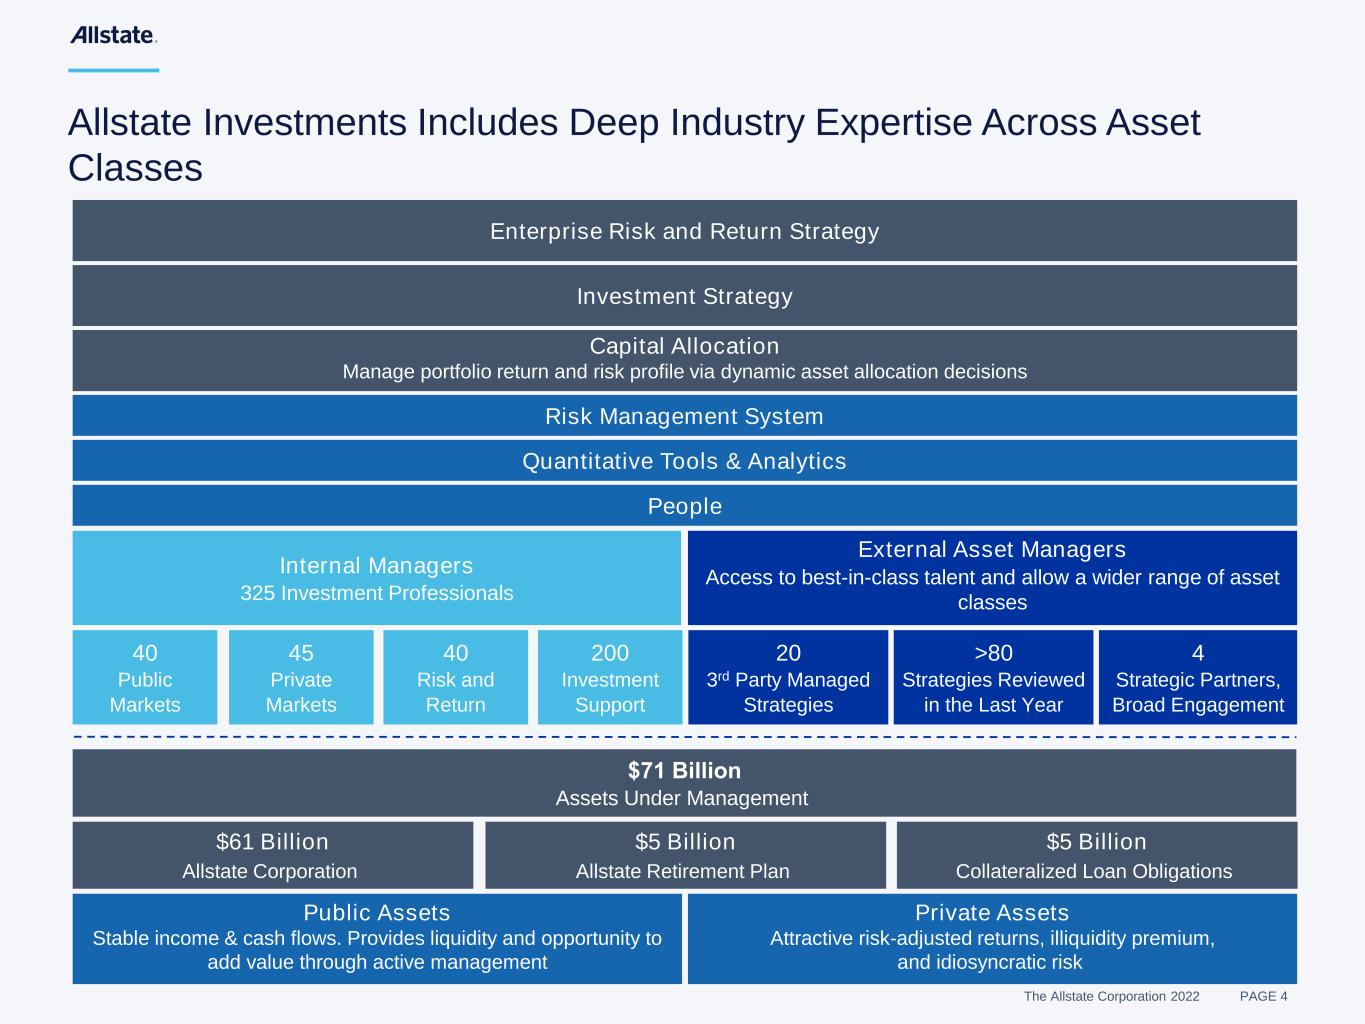1365x1024 pixels.
Task: Select the External Asset Managers heading
Action: [x=992, y=550]
